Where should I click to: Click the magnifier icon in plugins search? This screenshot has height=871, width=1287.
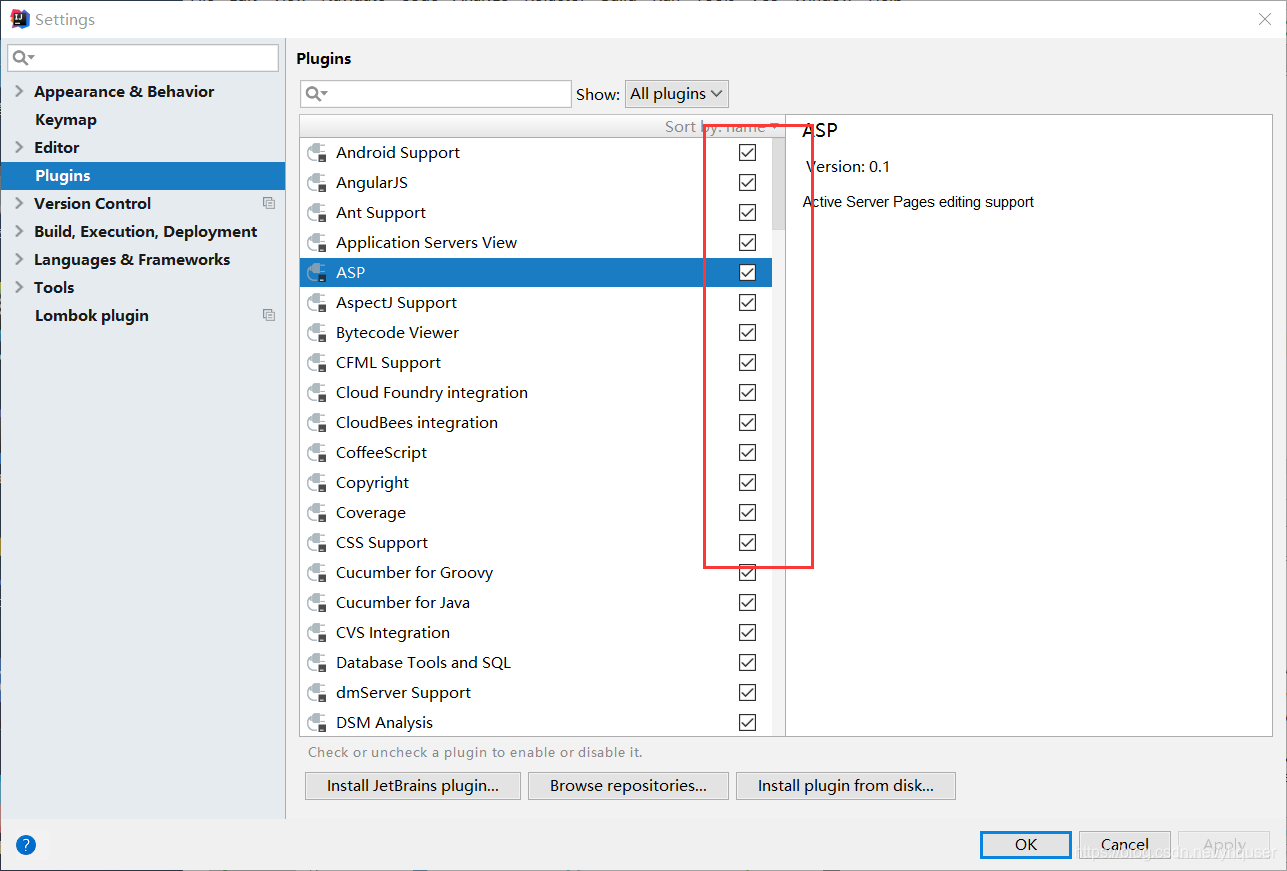click(315, 94)
